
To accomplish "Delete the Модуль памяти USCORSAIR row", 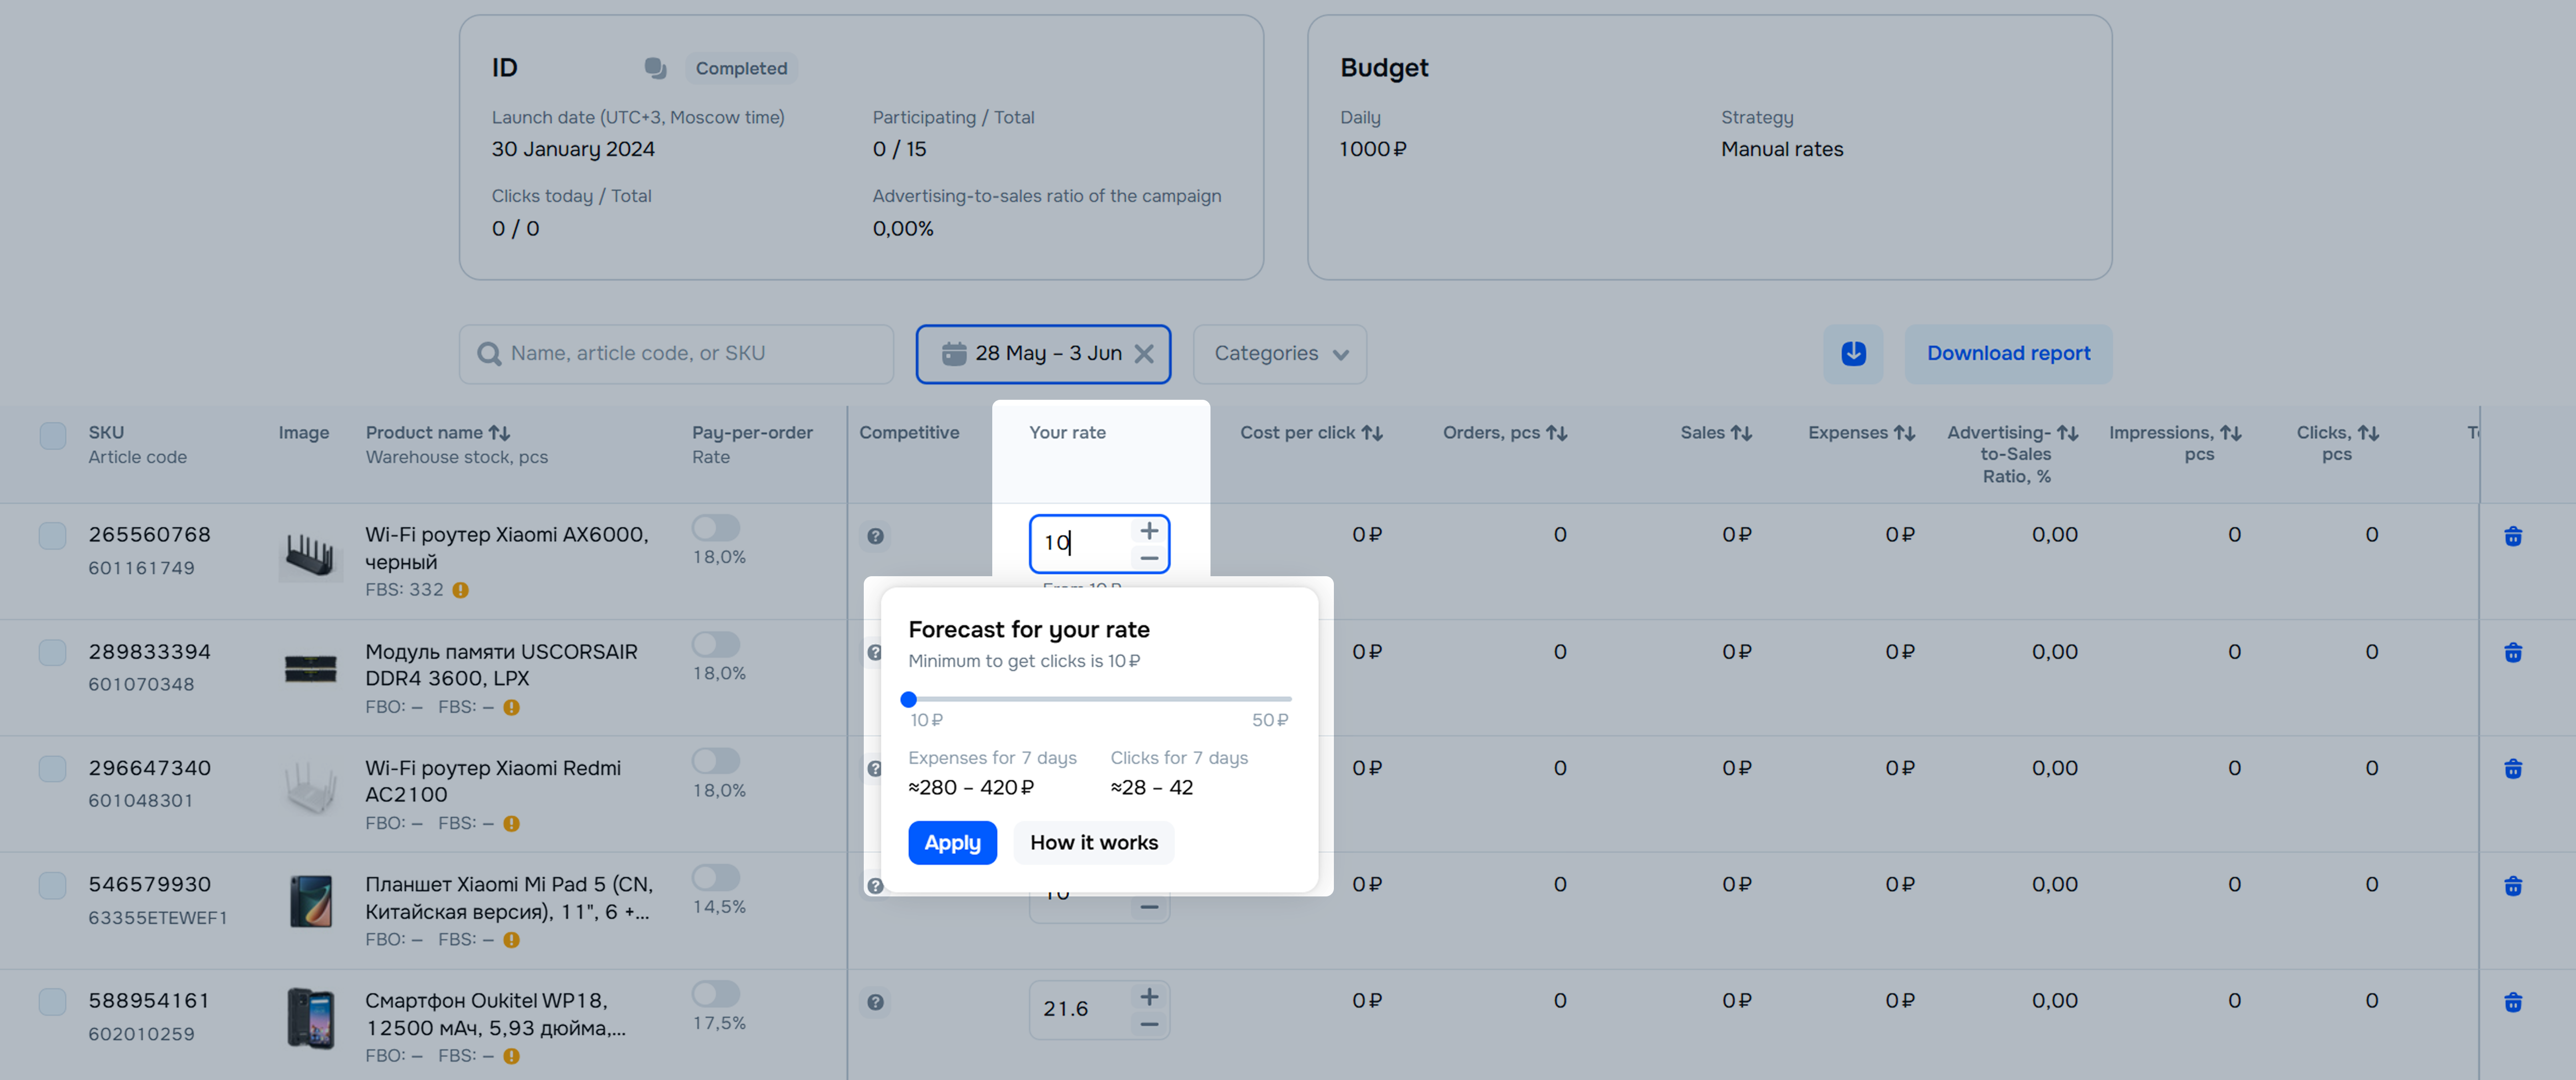I will [2513, 652].
